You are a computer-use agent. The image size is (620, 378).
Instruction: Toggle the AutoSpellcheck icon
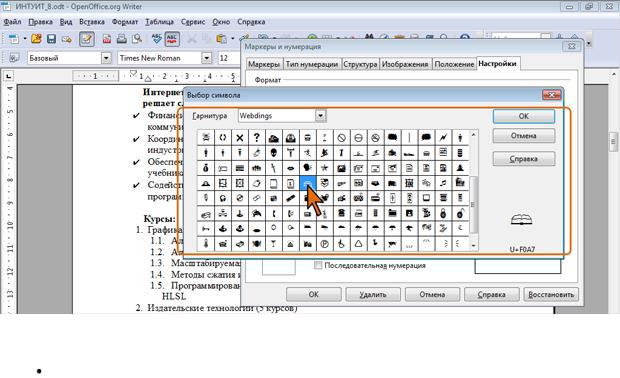(172, 39)
